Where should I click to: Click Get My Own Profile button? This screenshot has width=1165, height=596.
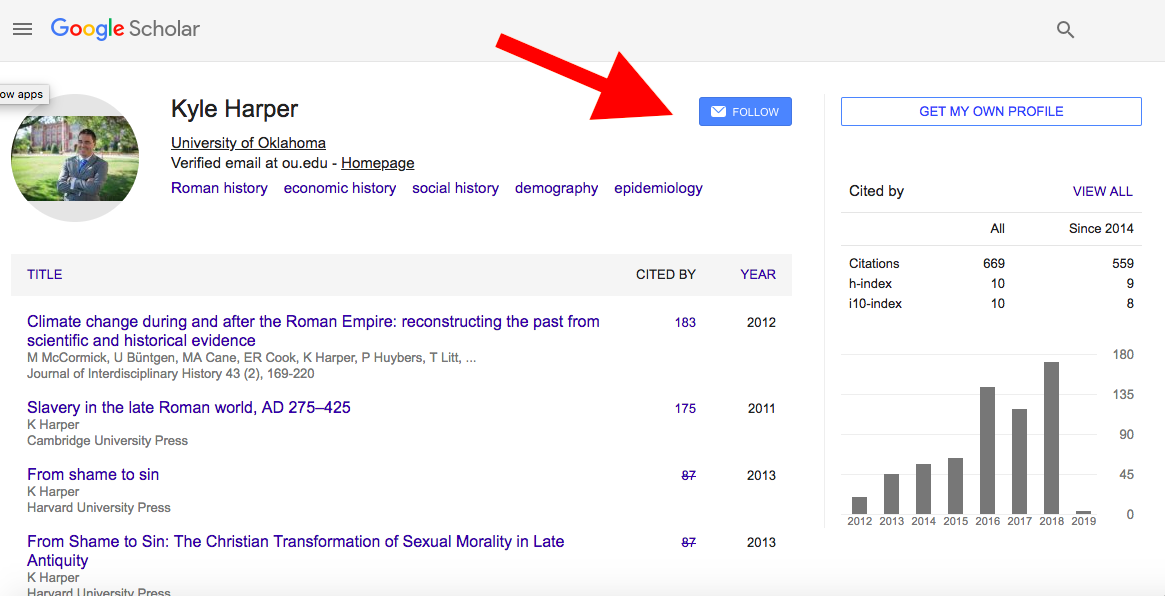click(x=990, y=112)
